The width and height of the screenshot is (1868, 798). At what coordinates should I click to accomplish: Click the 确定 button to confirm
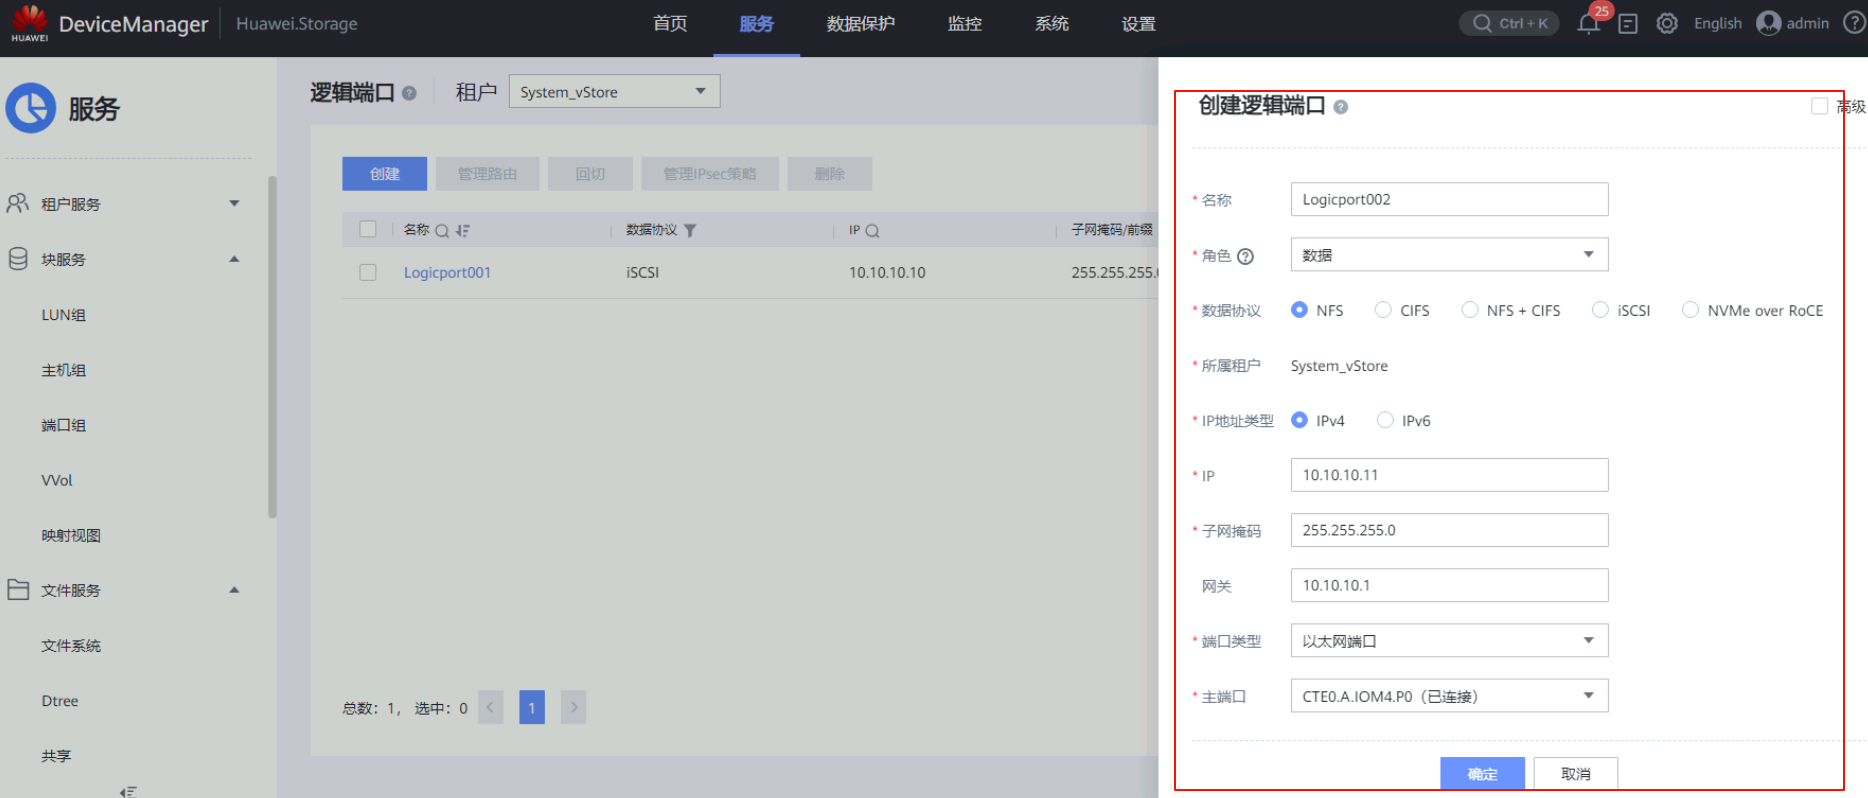(1482, 773)
